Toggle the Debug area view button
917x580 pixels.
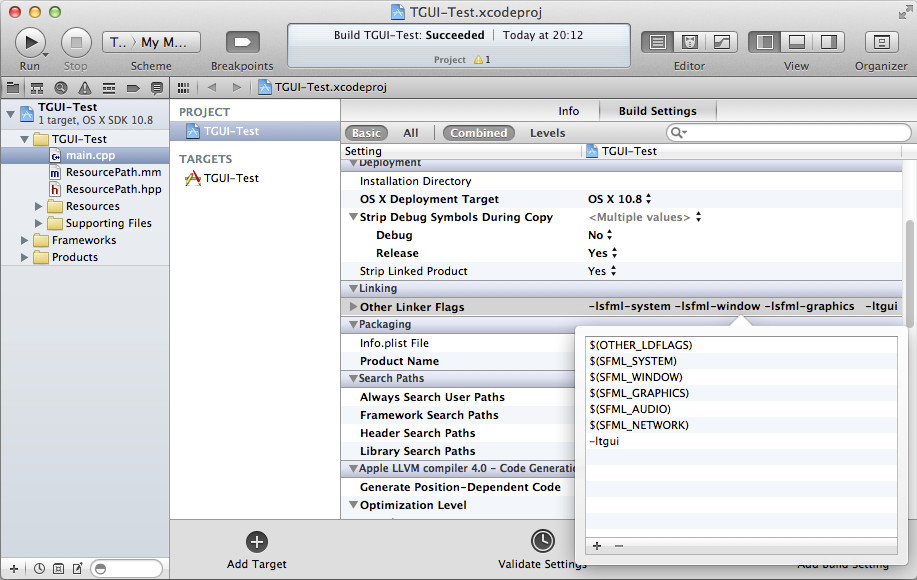coord(797,42)
